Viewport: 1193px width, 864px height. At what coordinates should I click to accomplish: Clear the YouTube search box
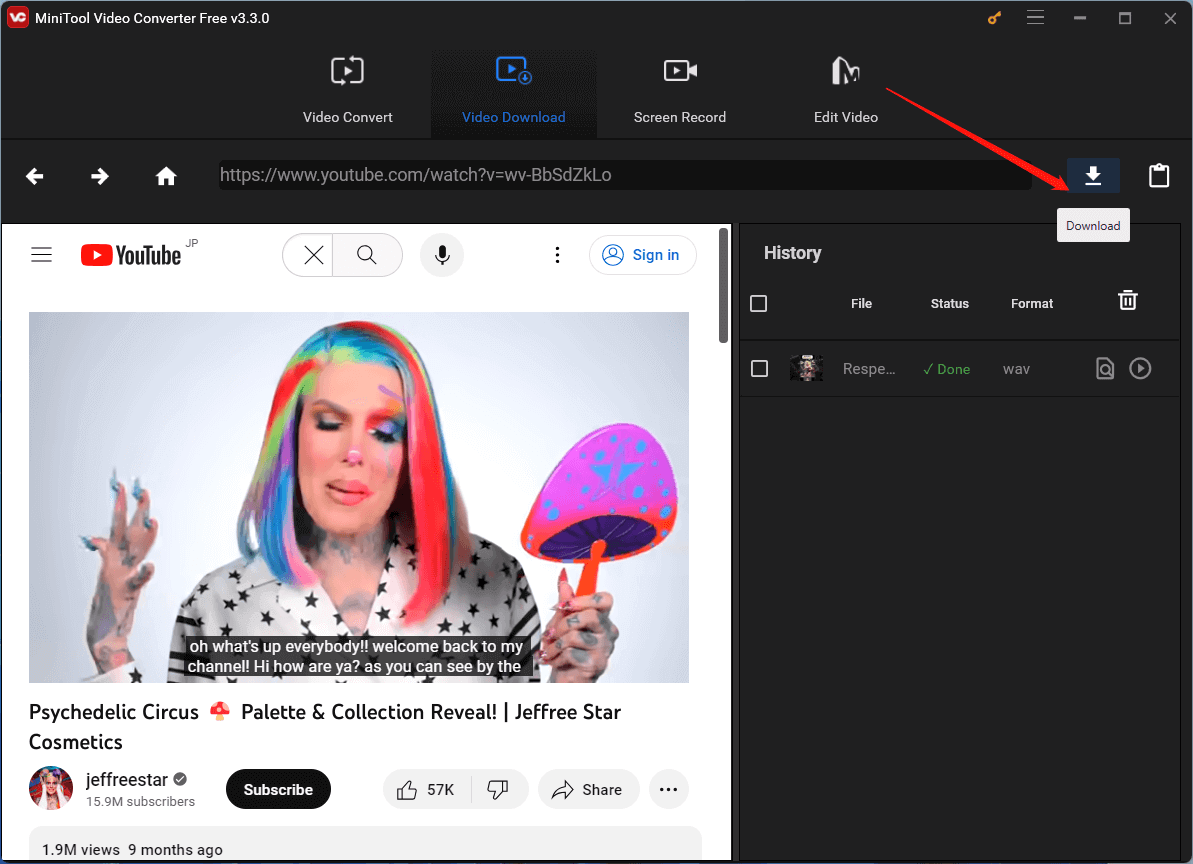click(313, 255)
